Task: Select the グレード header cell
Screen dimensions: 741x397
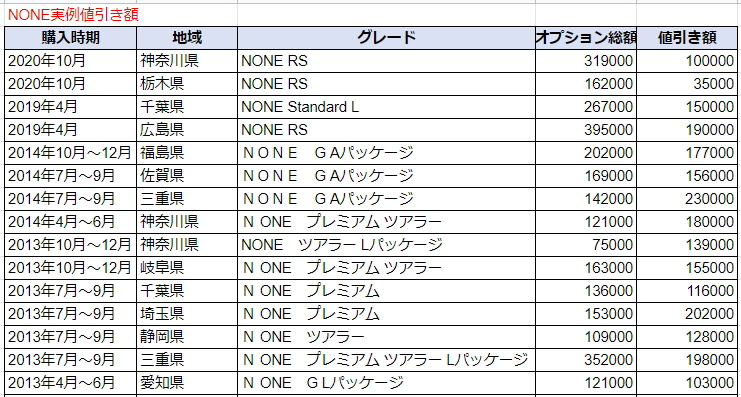Action: coord(387,38)
